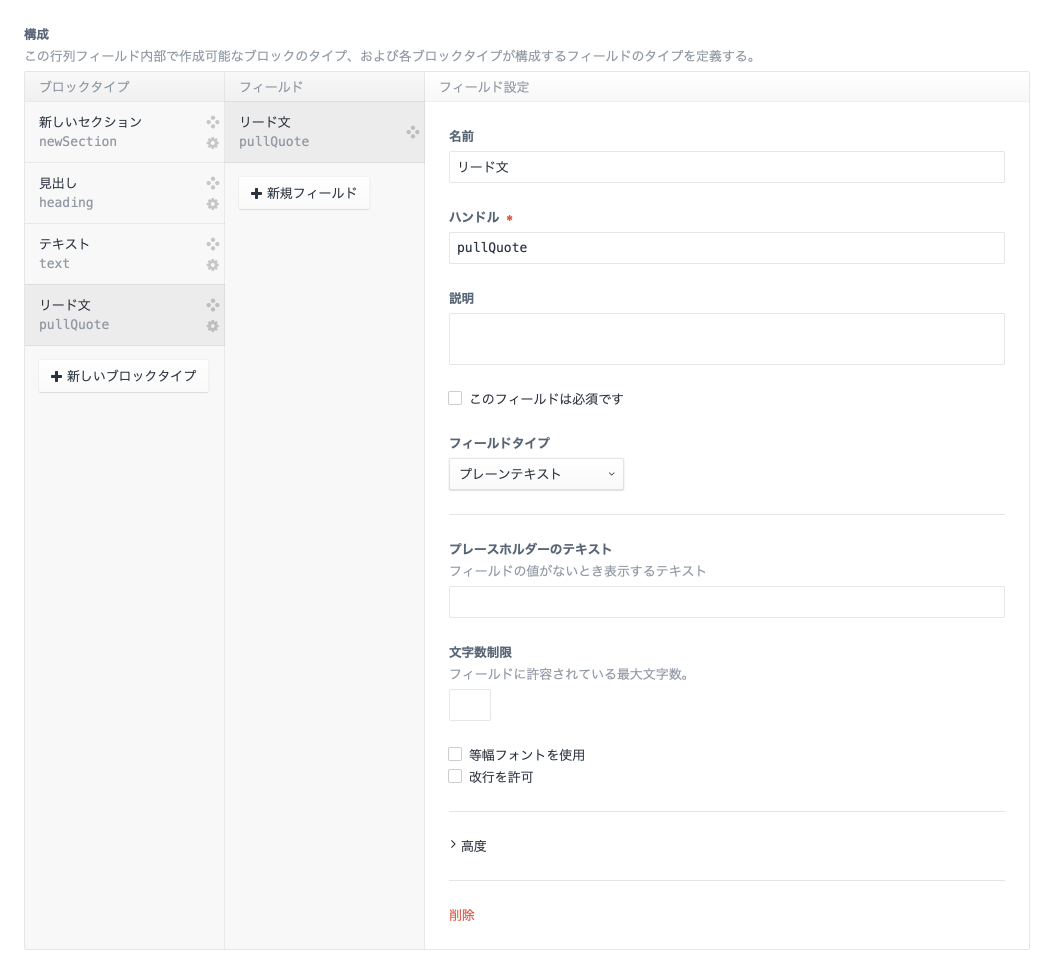Click the red 削除 link
Viewport: 1052px width, 976px height.
pos(462,915)
